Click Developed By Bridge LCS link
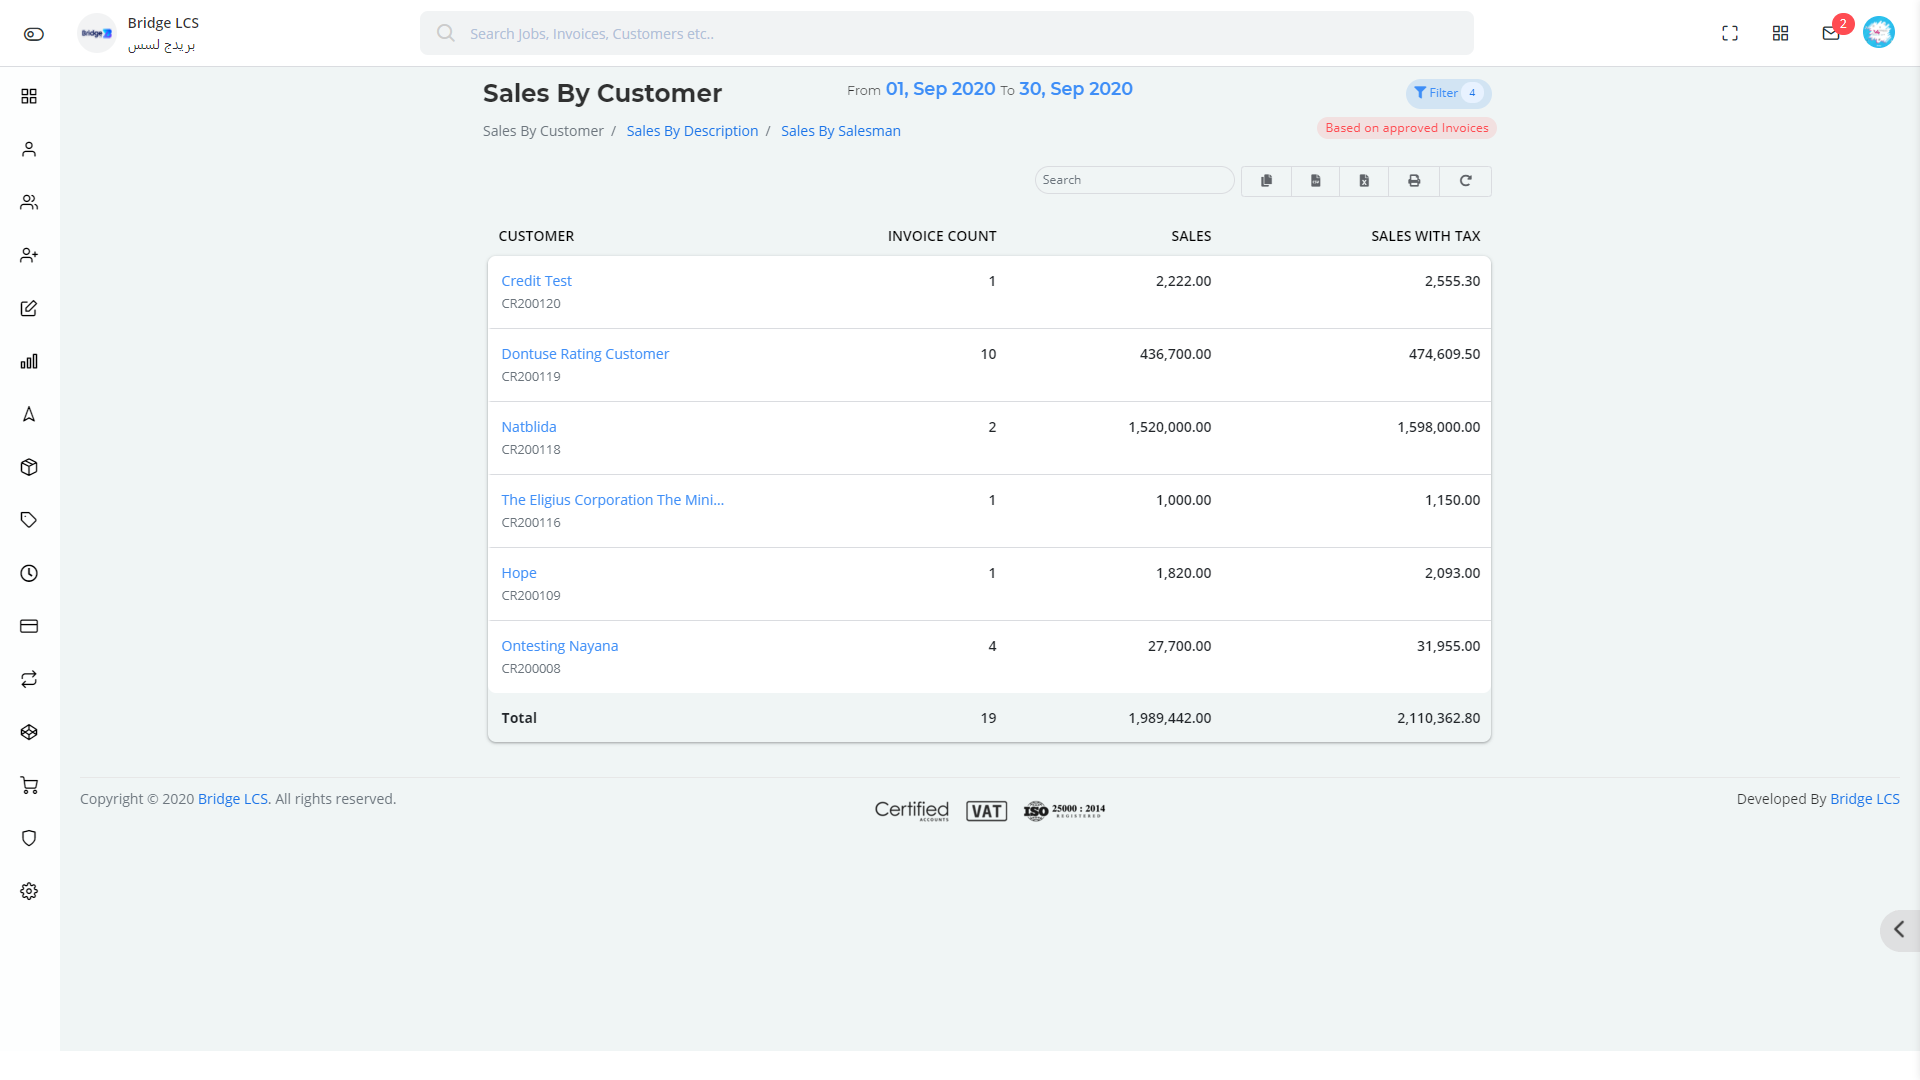Viewport: 1920px width, 1080px height. click(x=1864, y=799)
